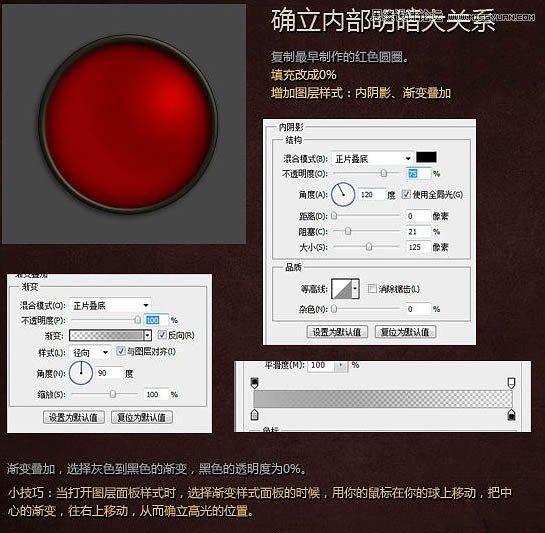Click the Inner Shadow angle dial

tap(343, 194)
